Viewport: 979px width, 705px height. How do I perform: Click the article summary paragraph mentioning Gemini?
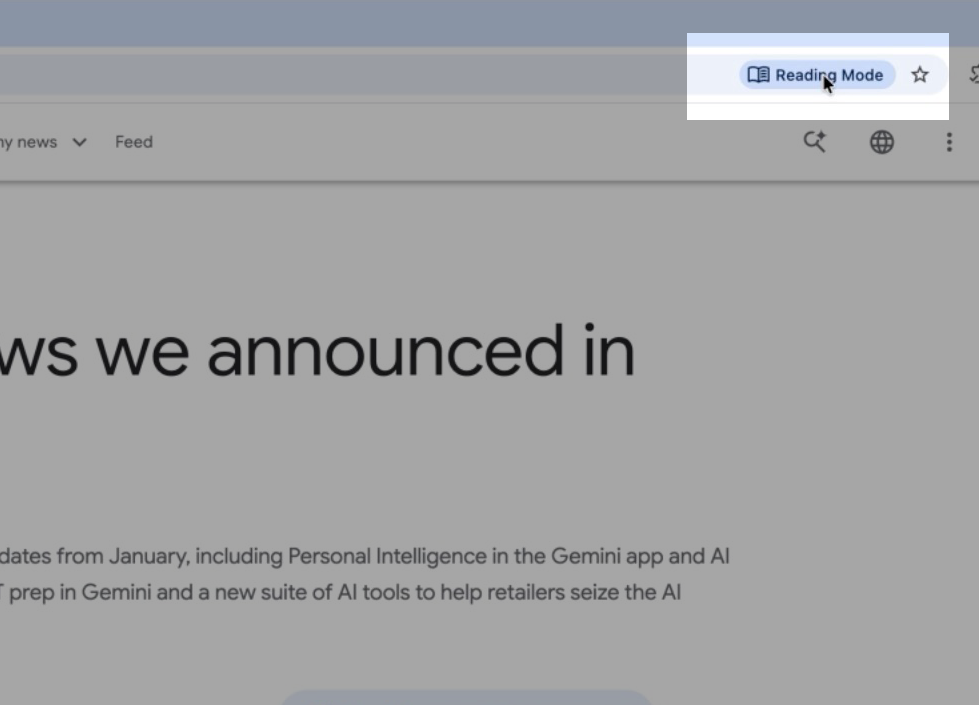(365, 574)
